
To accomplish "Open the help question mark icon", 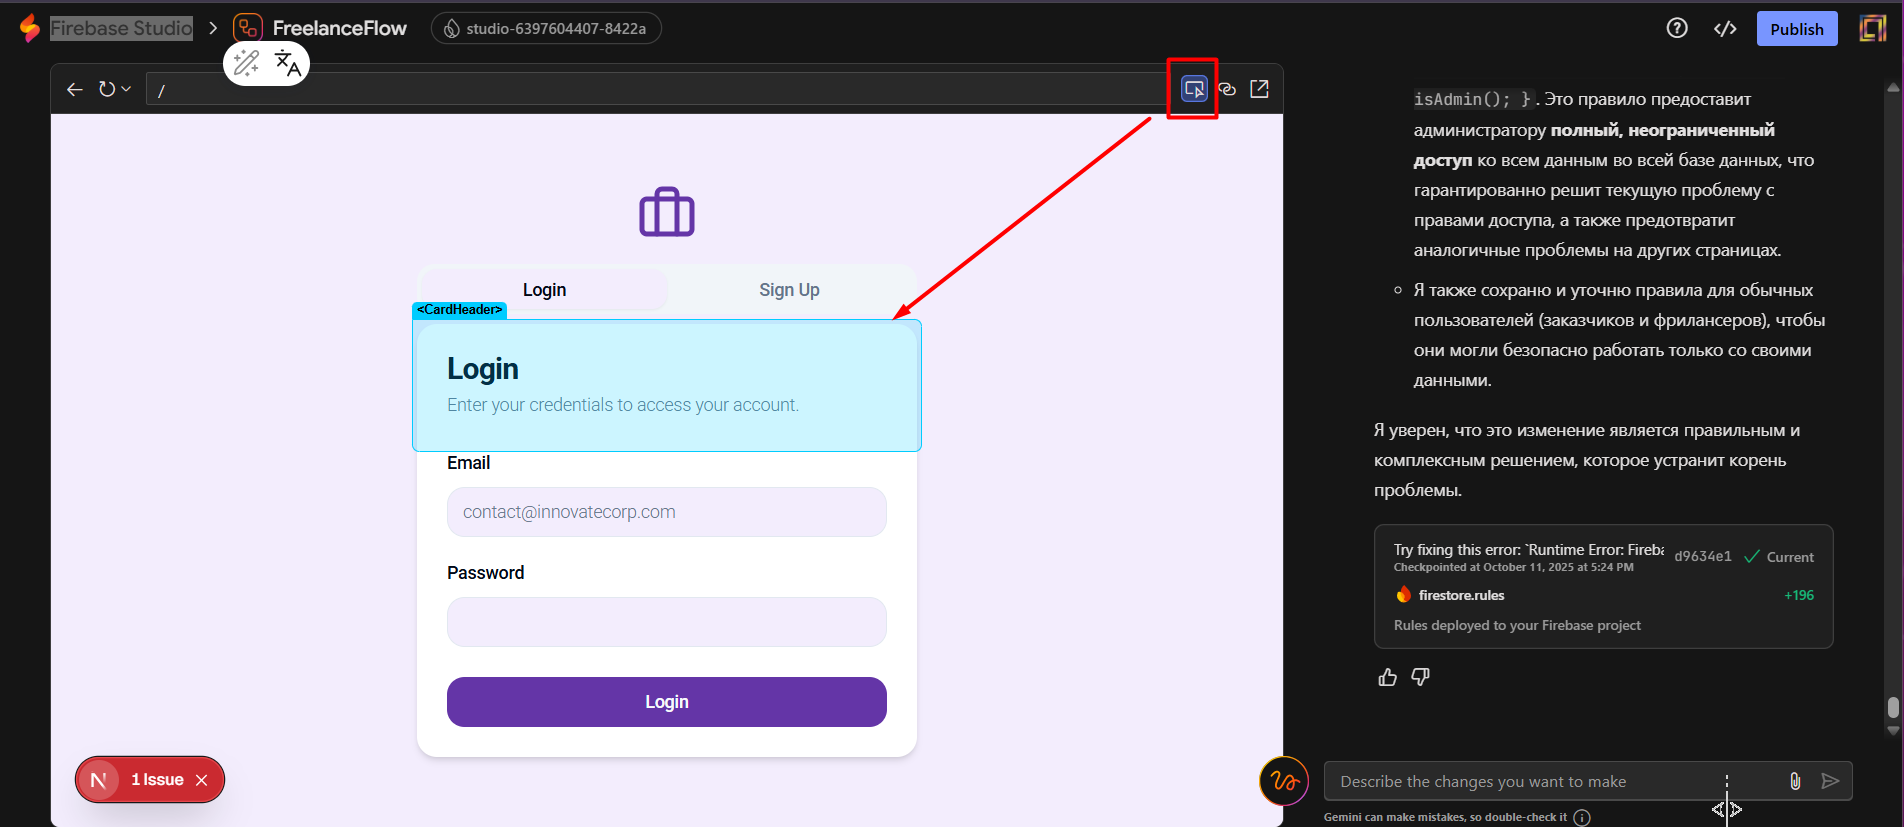I will 1677,28.
